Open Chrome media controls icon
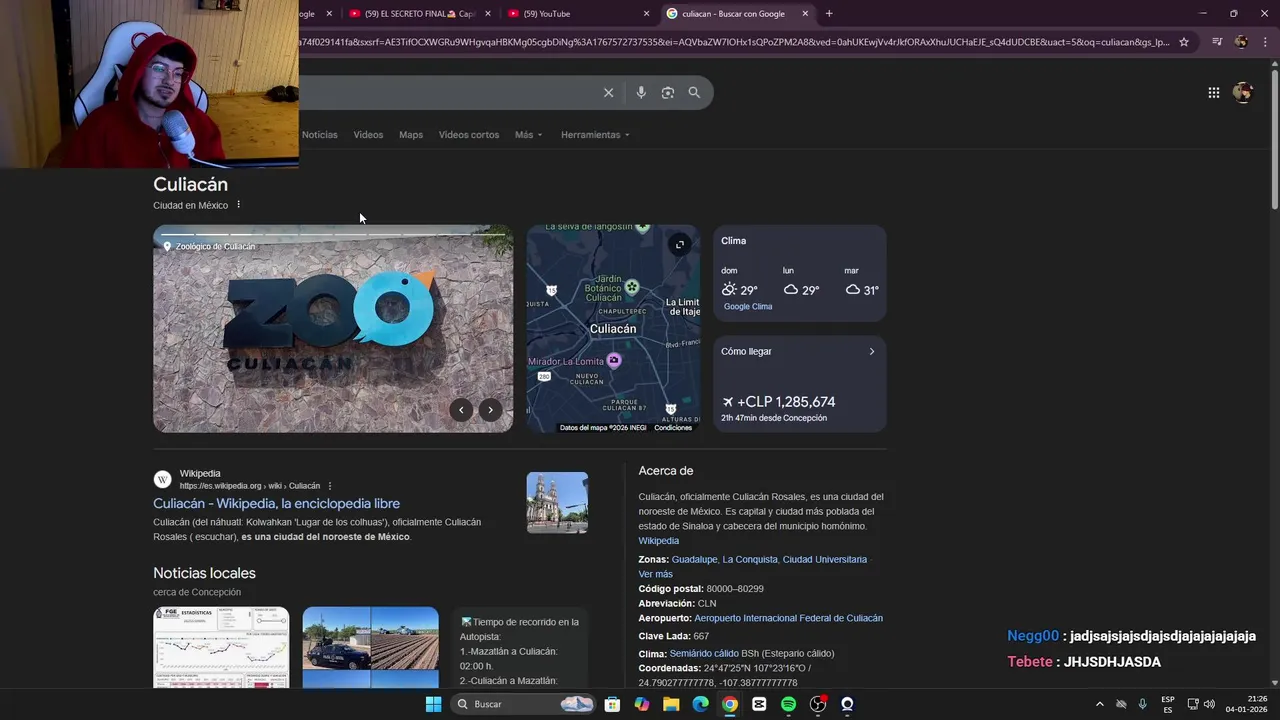The height and width of the screenshot is (720, 1280). point(1217,42)
